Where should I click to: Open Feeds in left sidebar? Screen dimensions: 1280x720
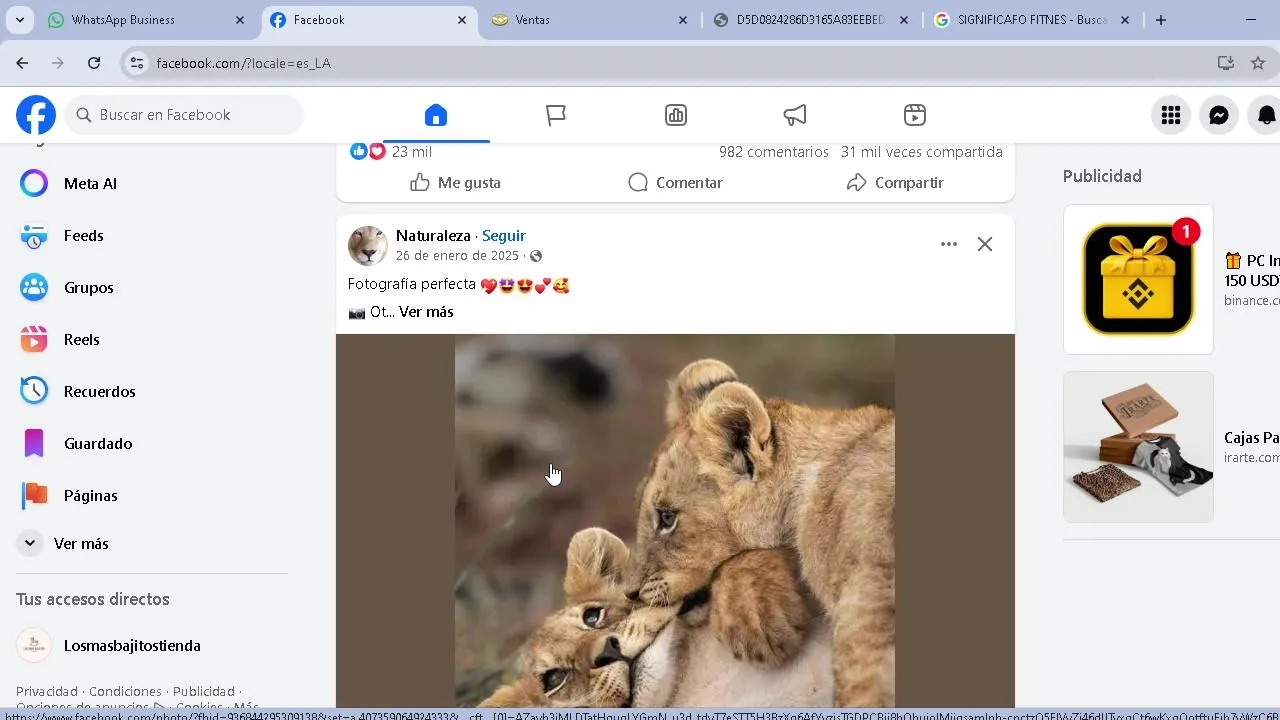point(152,236)
